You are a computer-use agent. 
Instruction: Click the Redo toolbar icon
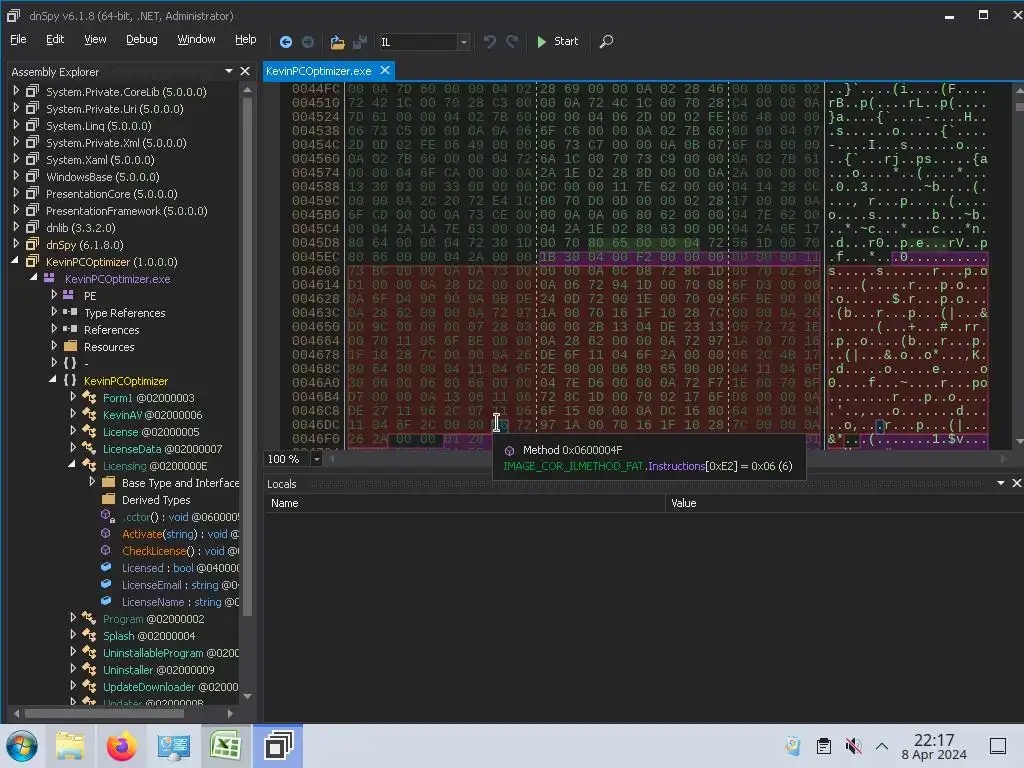pyautogui.click(x=512, y=42)
